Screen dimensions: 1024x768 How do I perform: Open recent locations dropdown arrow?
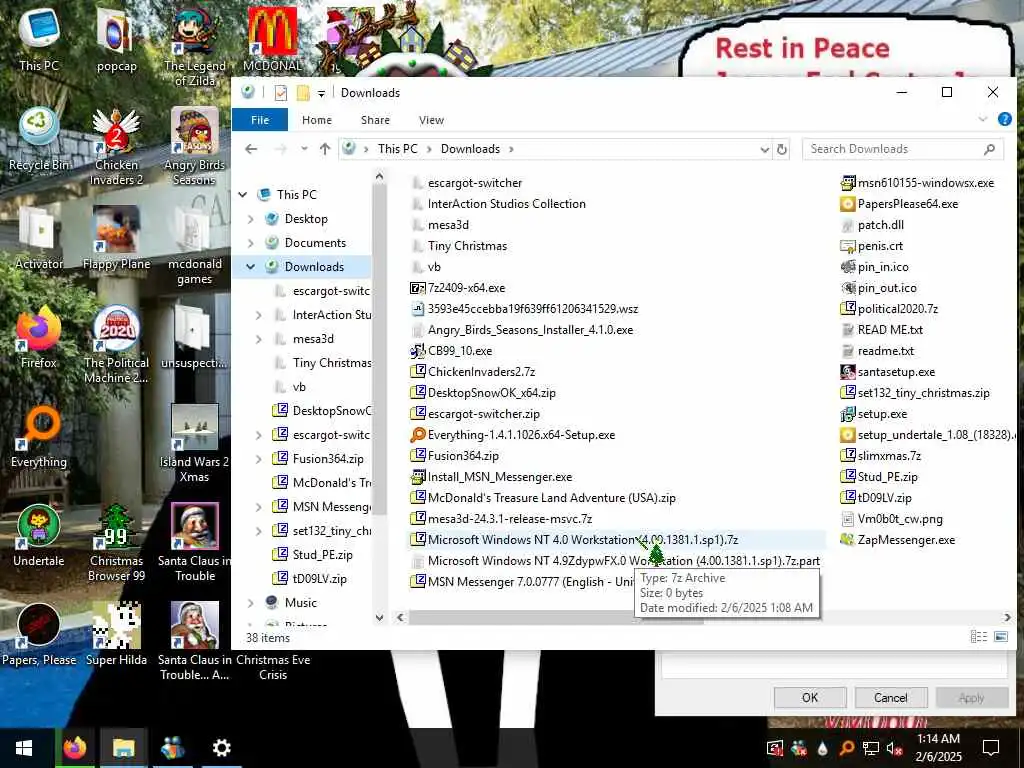(x=304, y=149)
